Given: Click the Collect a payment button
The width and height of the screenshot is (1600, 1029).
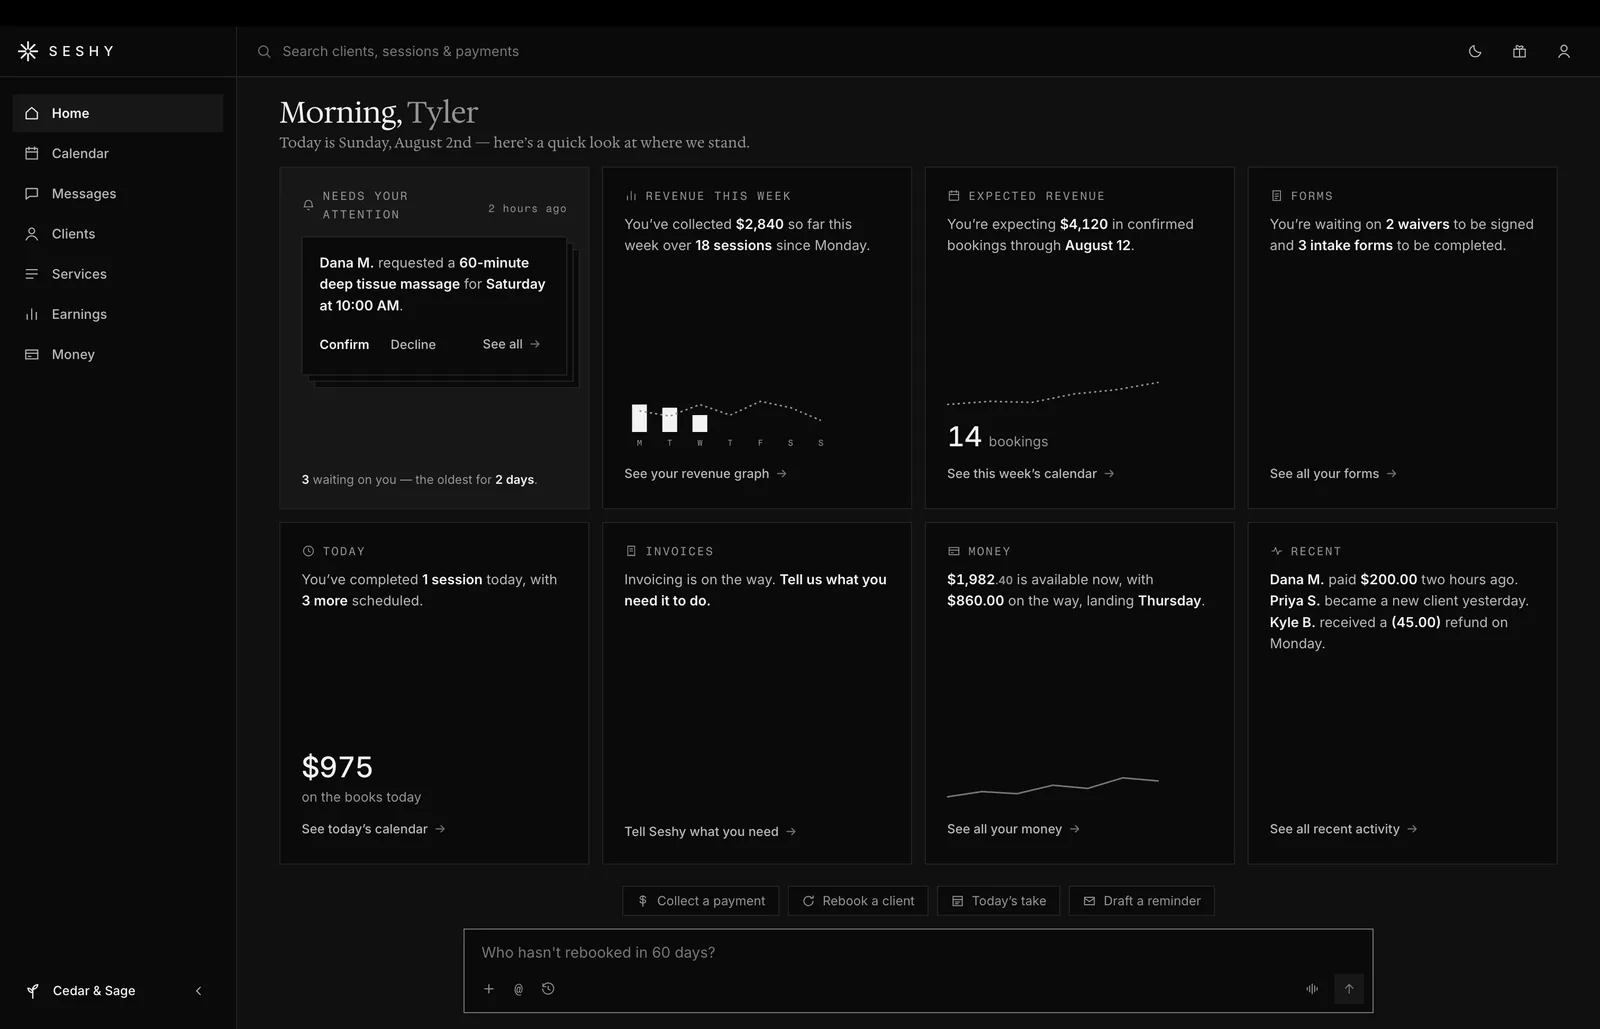Looking at the screenshot, I should click(x=701, y=901).
